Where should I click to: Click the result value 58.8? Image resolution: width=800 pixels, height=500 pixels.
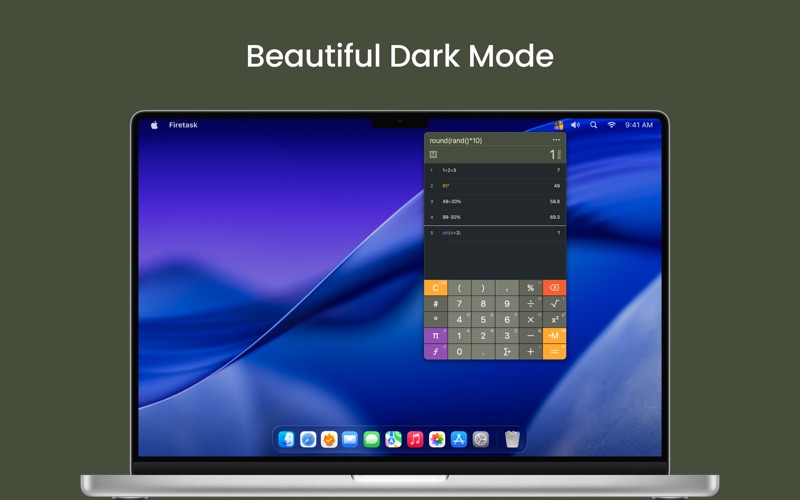coord(555,202)
